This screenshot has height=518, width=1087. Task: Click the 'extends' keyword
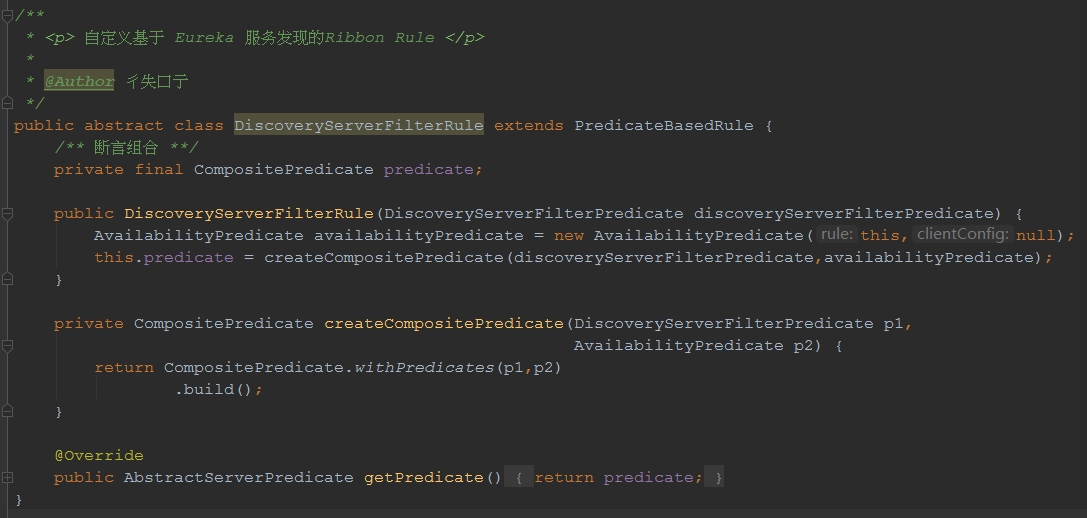coord(529,126)
